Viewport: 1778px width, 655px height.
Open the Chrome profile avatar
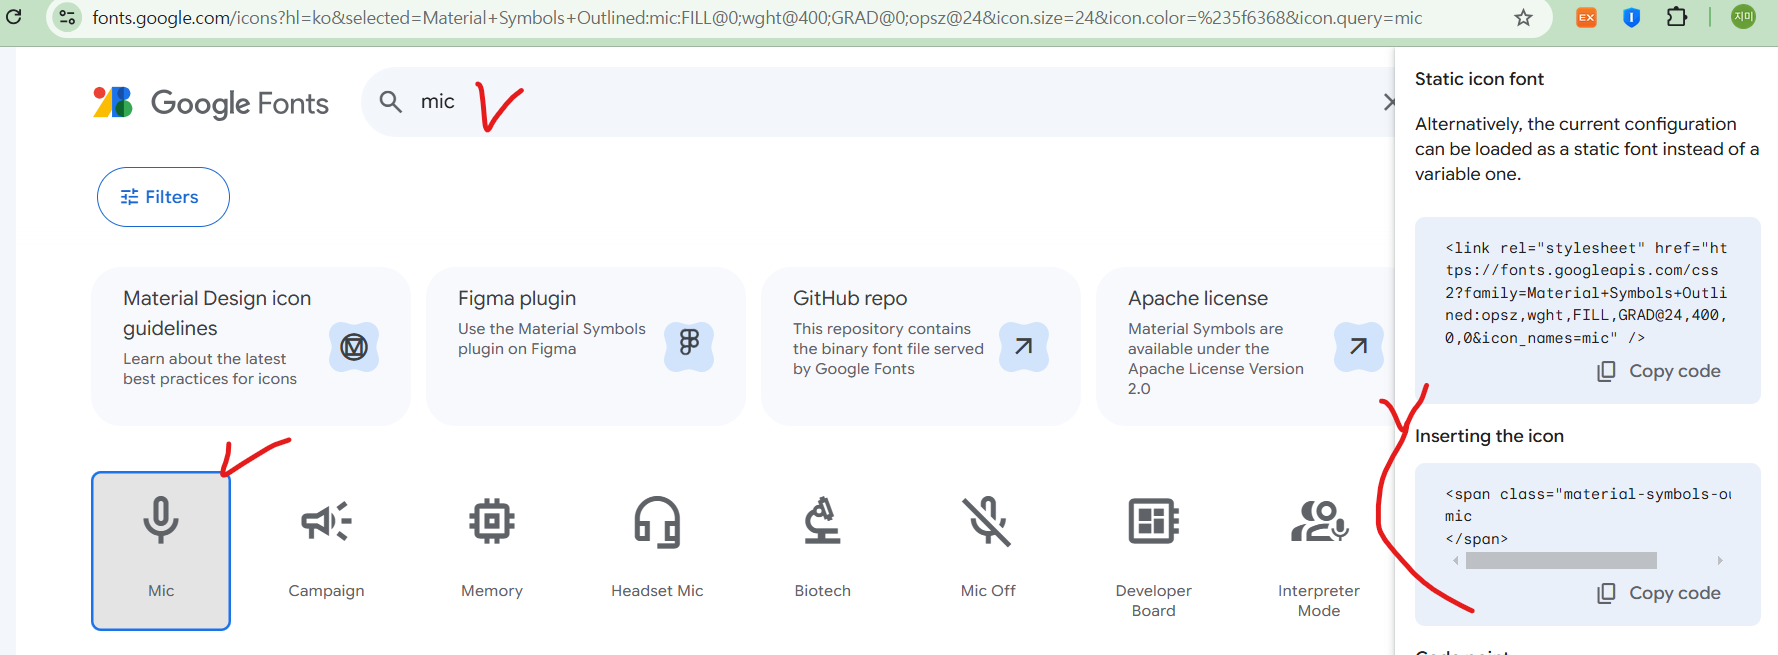click(1743, 16)
